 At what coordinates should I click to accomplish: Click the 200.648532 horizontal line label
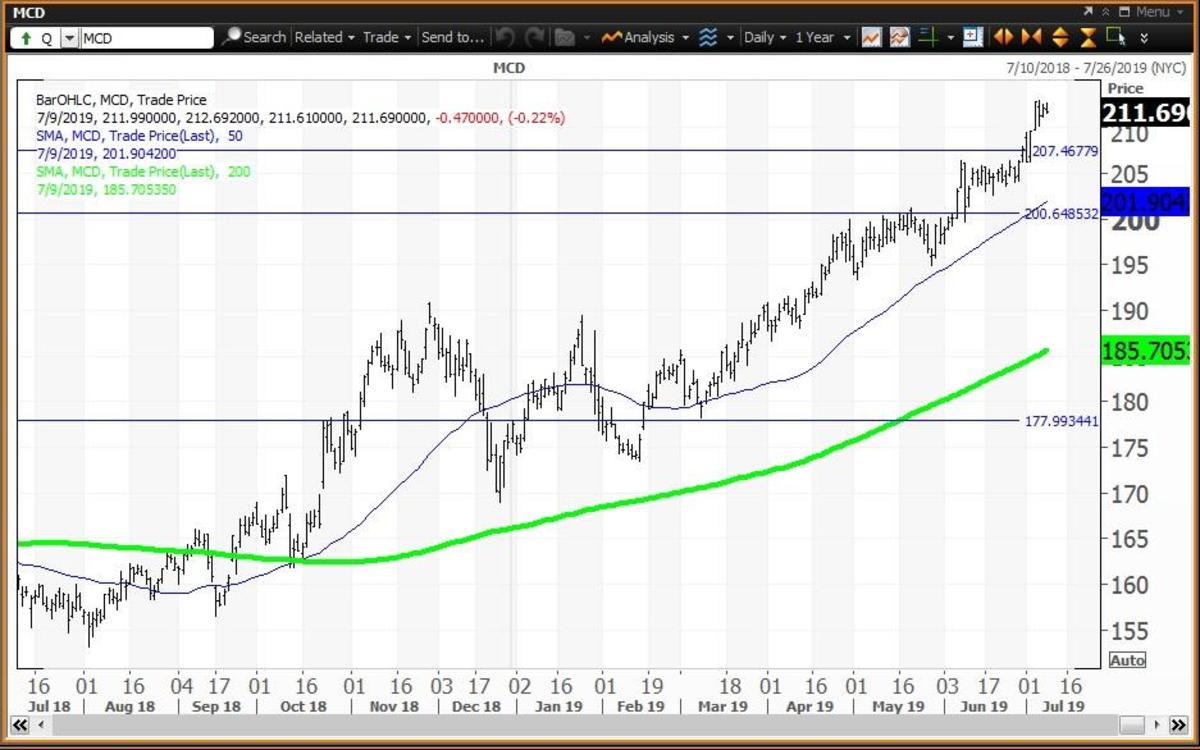coord(1061,214)
